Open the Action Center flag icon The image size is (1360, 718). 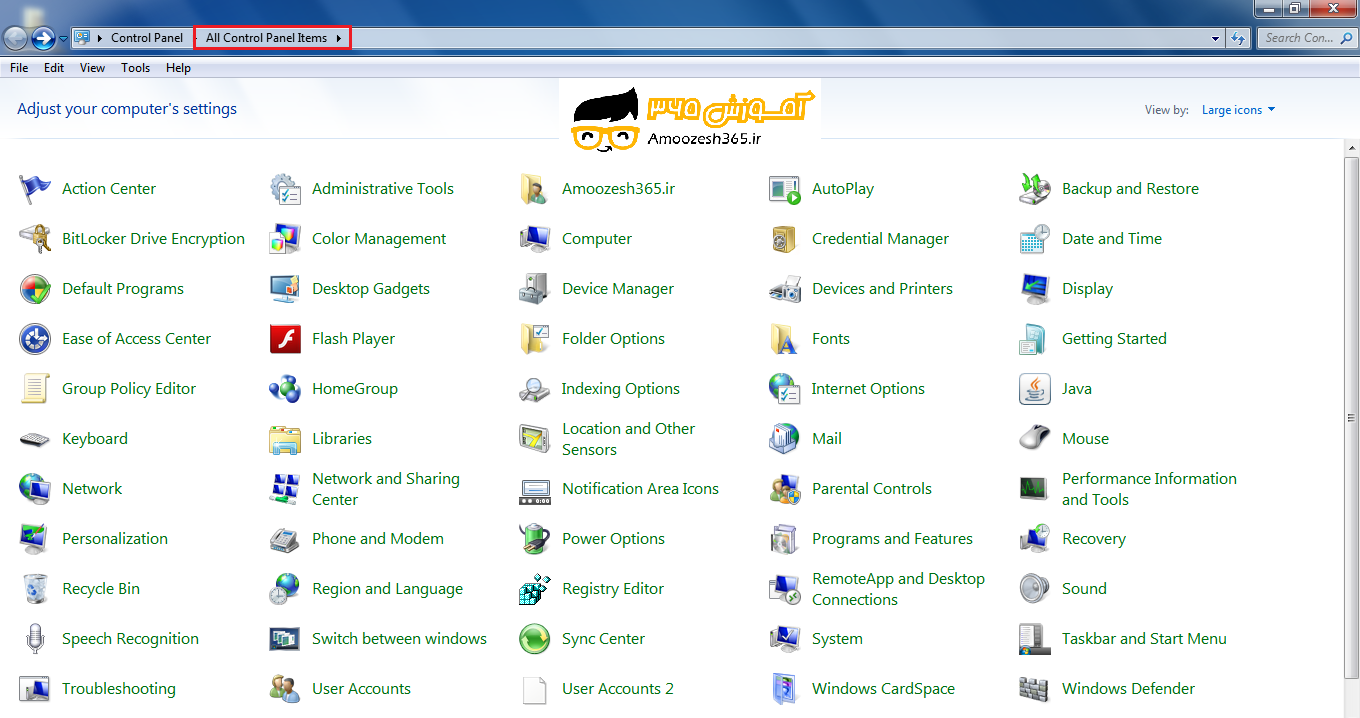click(35, 189)
